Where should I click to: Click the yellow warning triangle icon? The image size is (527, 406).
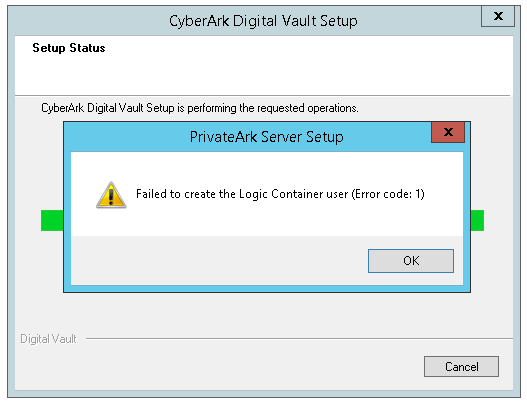111,195
